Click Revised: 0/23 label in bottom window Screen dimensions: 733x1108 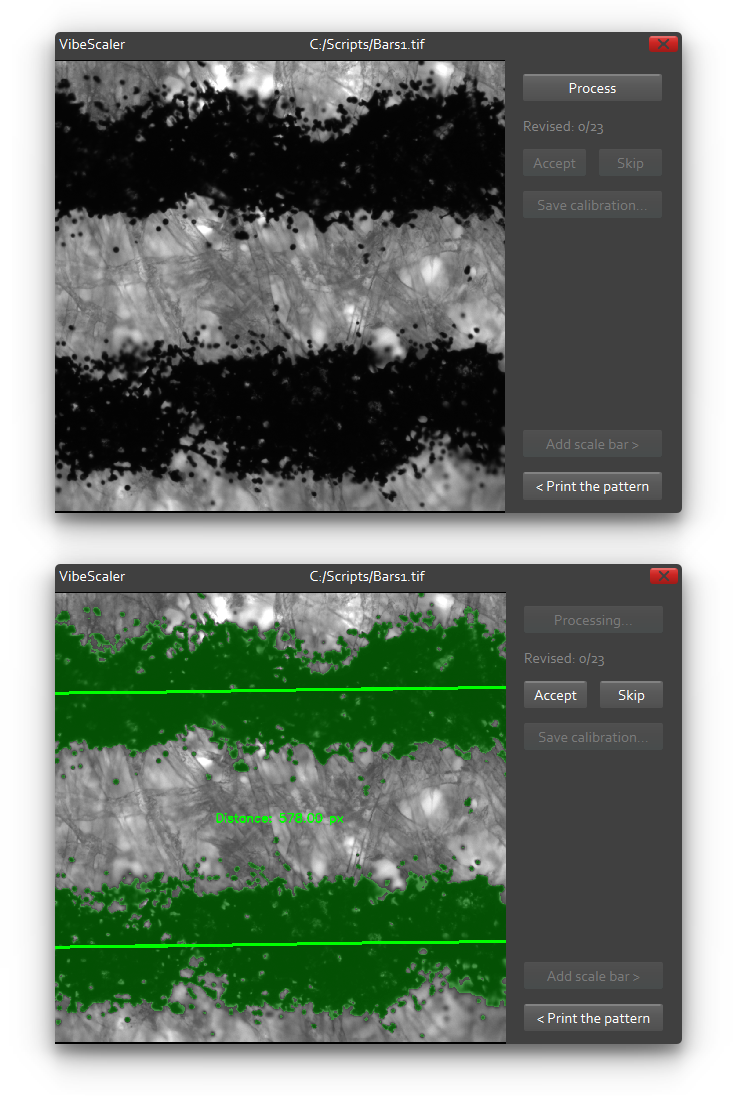(563, 659)
